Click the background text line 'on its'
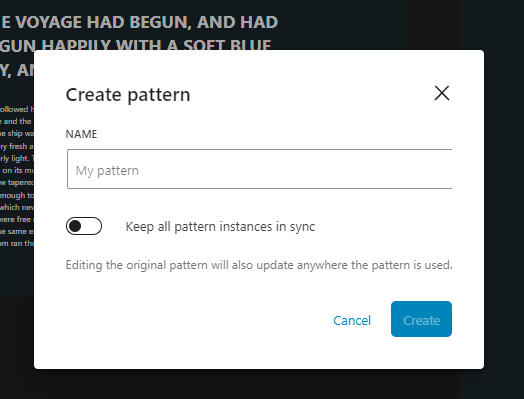This screenshot has height=399, width=524. tap(13, 170)
